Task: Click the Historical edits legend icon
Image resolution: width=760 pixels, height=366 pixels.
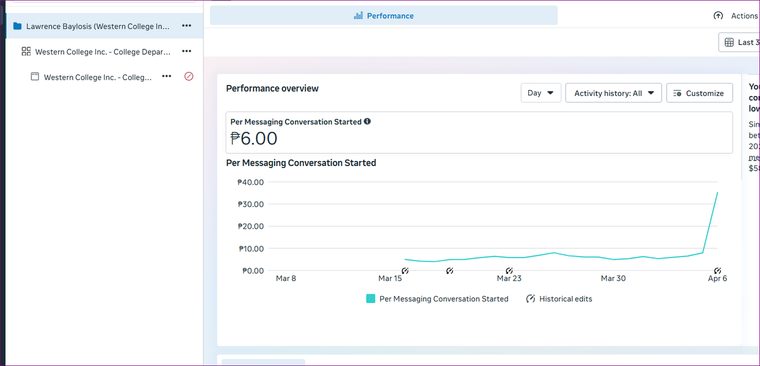Action: 531,299
